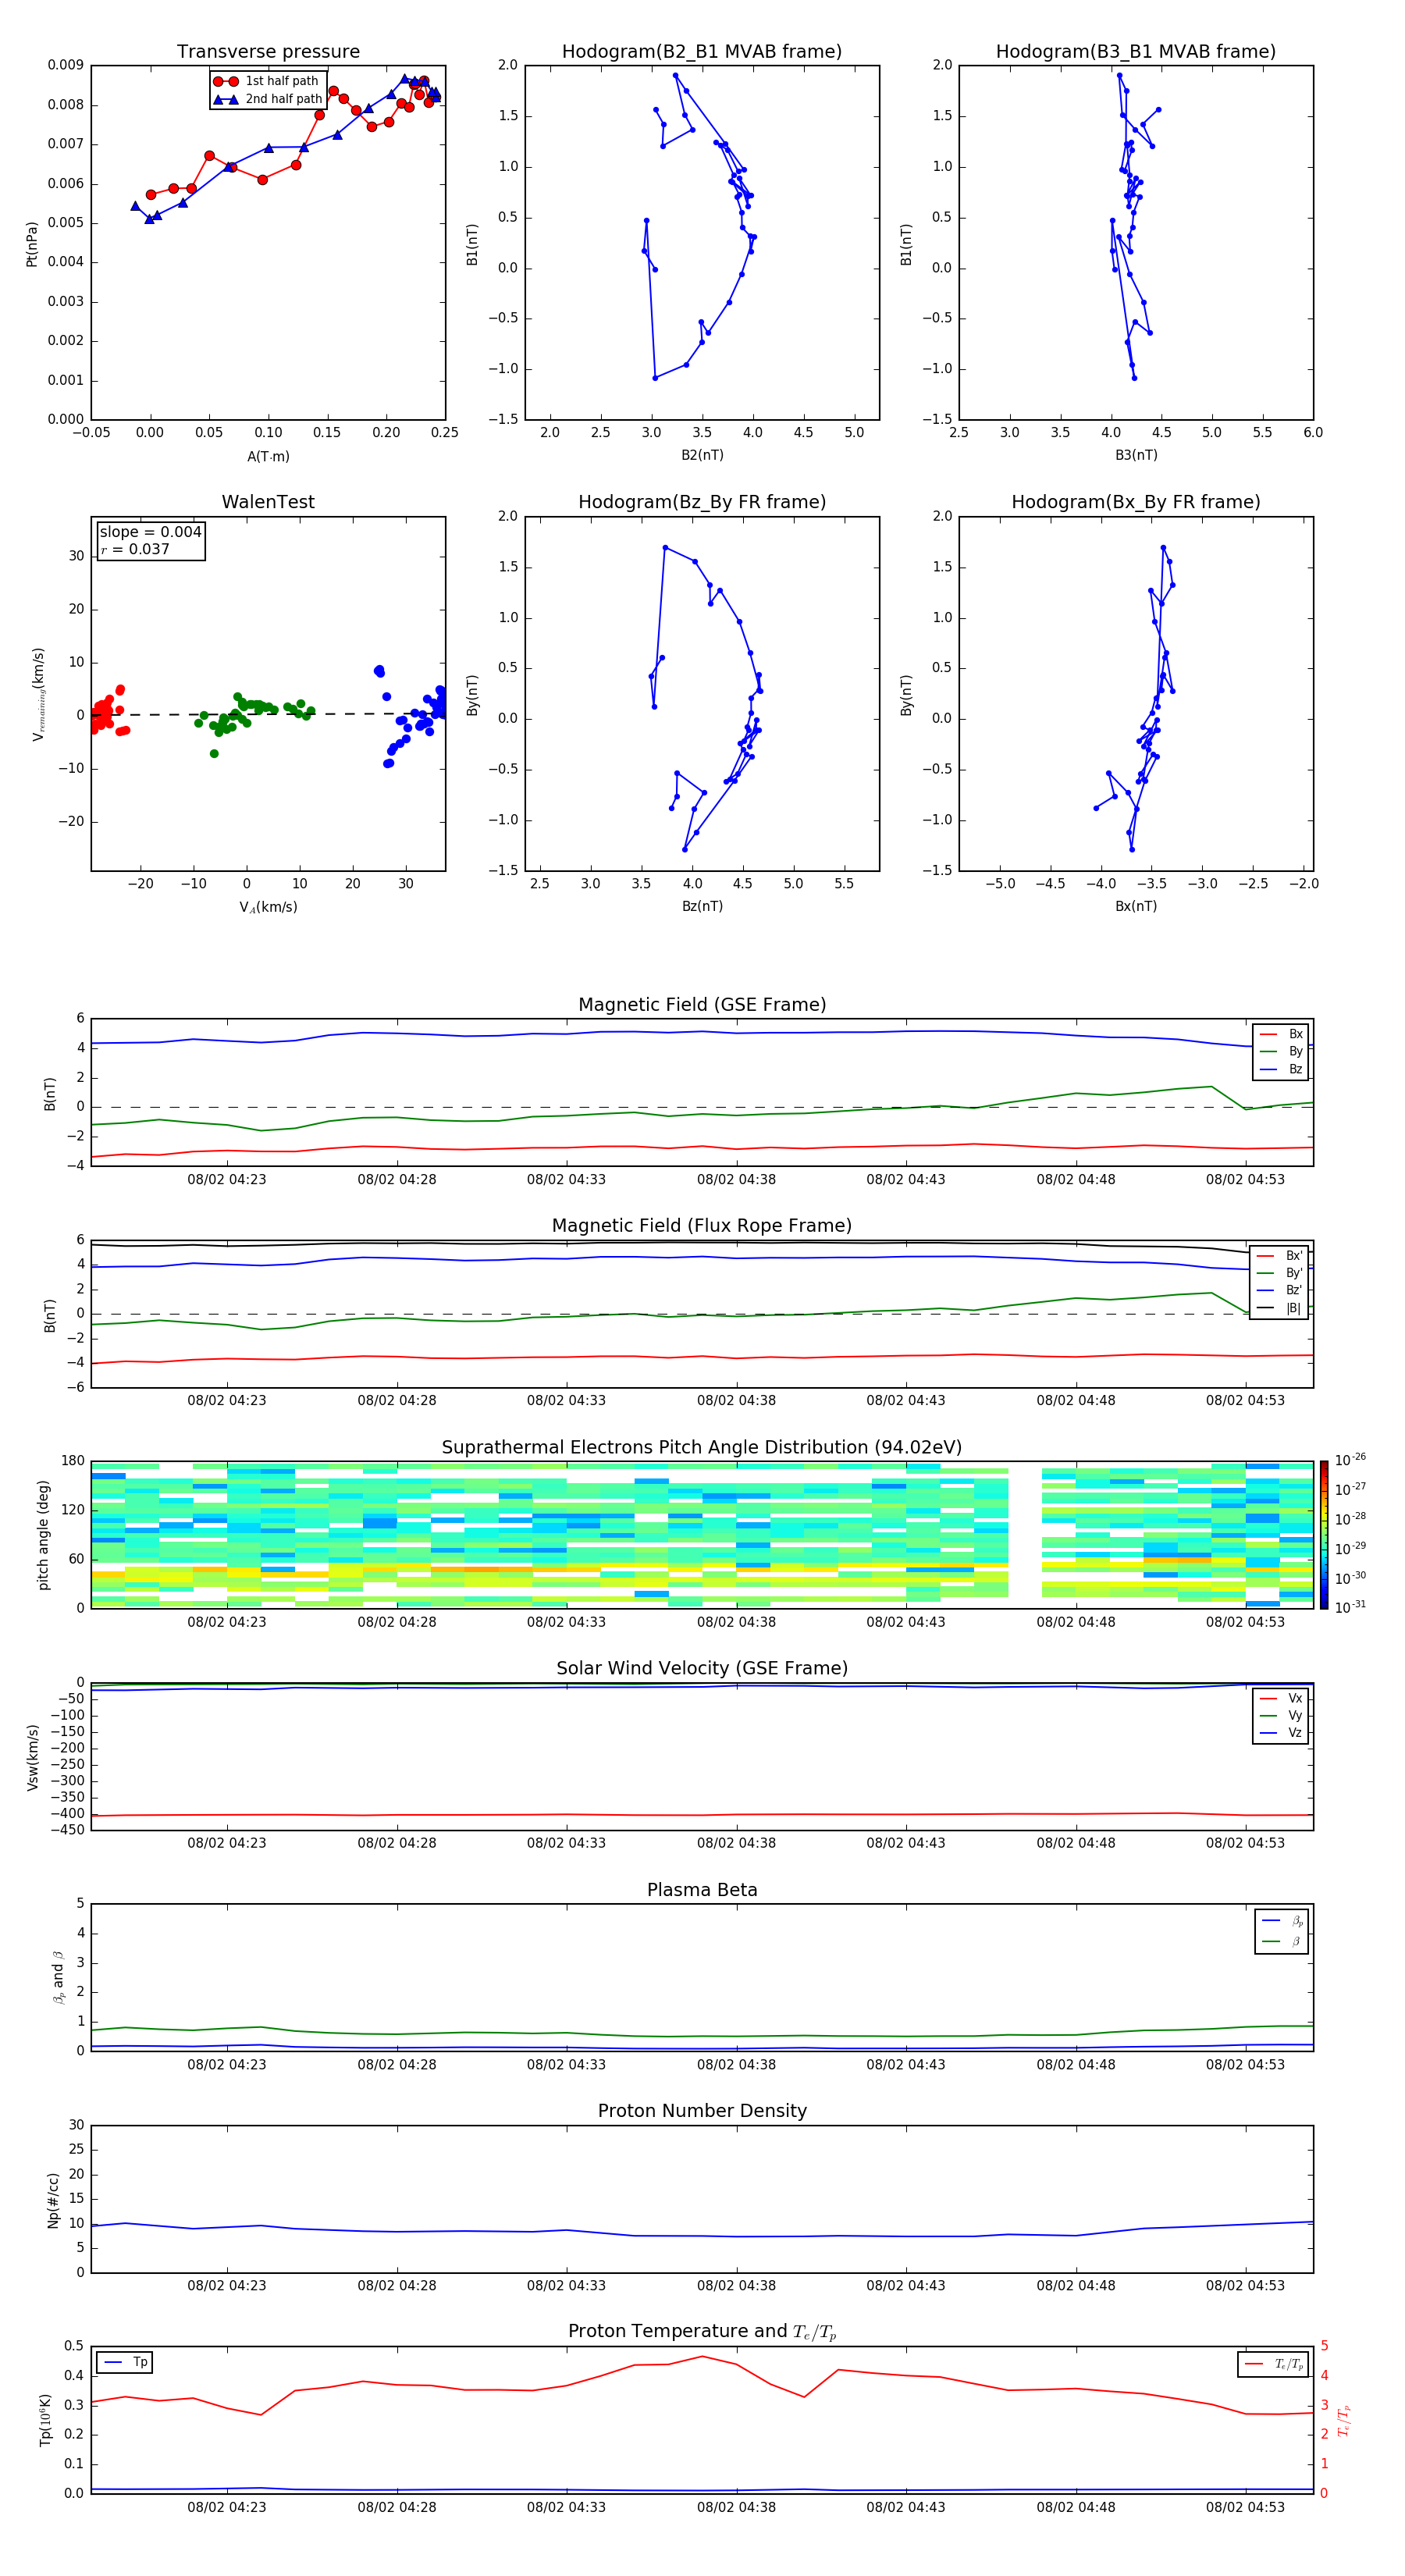1405x2576 pixels.
Task: Click 'Hodogram(Bz_By FR frame)' title
Action: [x=702, y=502]
